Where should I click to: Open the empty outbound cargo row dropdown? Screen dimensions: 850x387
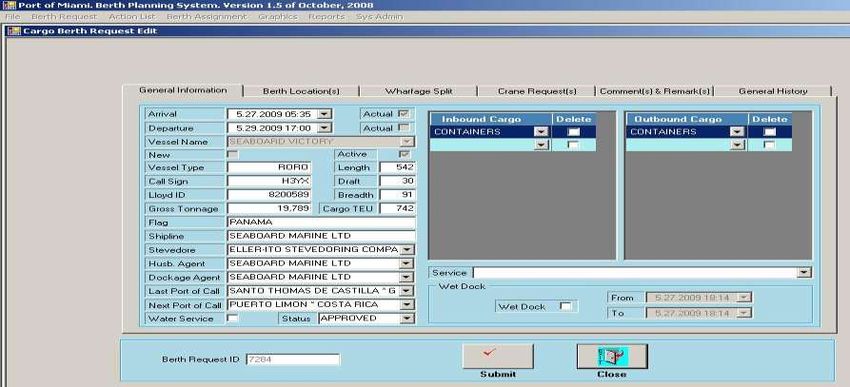click(737, 145)
